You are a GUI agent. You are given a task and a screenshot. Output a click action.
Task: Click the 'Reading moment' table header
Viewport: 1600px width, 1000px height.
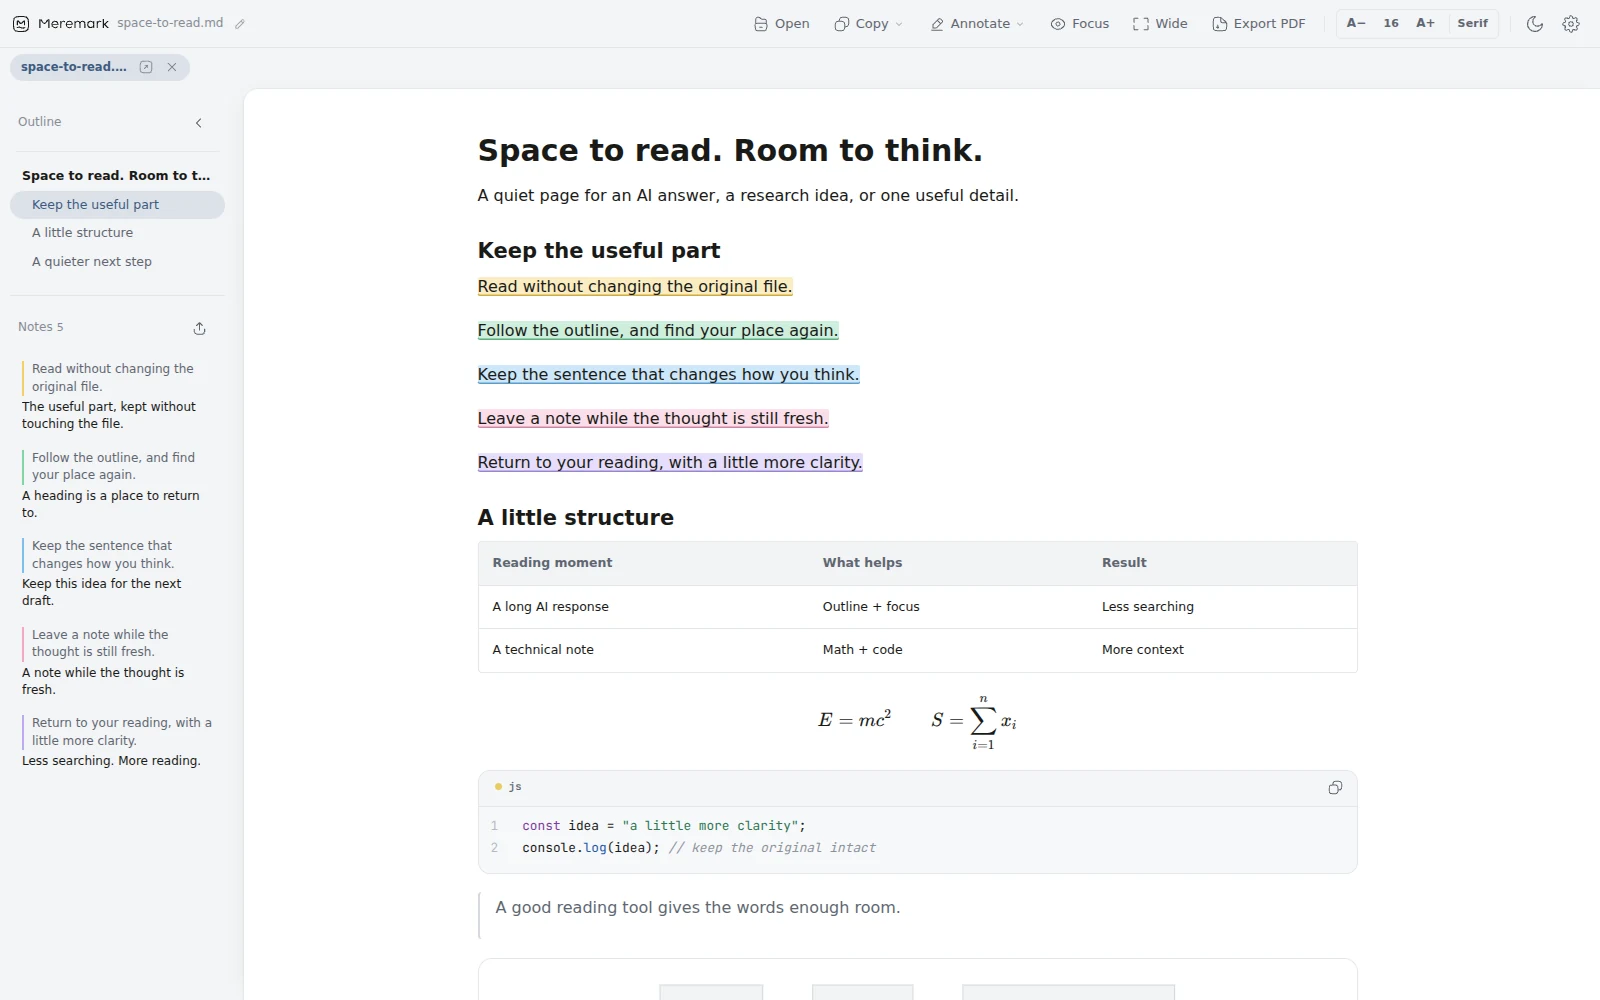click(552, 563)
